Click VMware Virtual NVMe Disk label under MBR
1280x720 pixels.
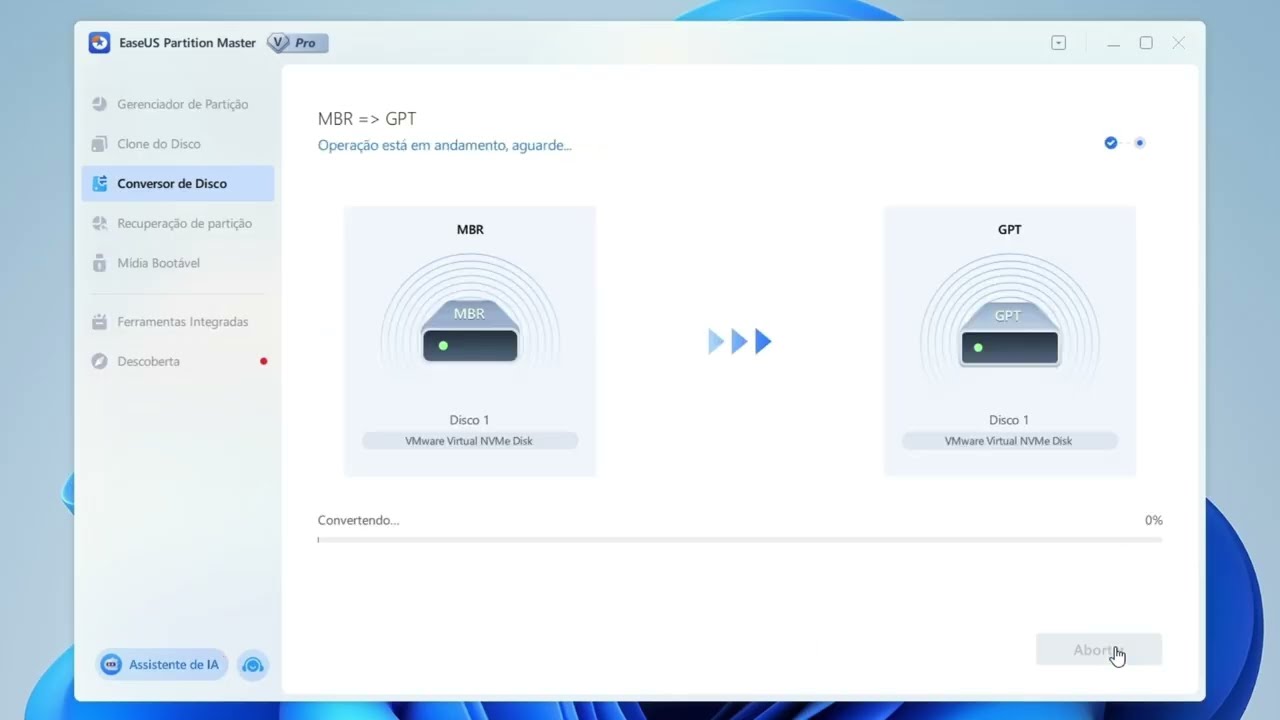(470, 441)
